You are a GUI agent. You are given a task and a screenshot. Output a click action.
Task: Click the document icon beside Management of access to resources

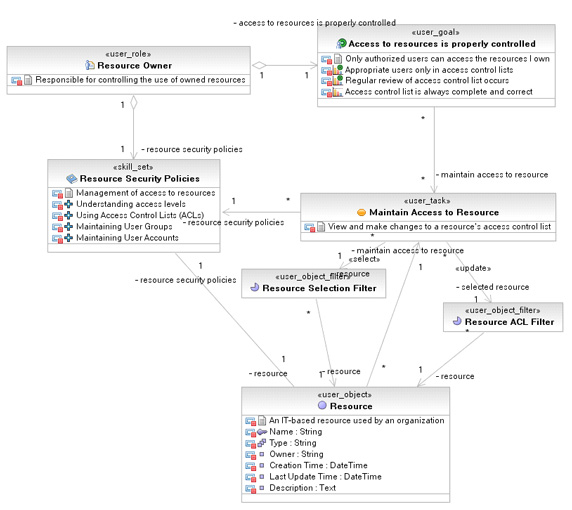(x=69, y=193)
